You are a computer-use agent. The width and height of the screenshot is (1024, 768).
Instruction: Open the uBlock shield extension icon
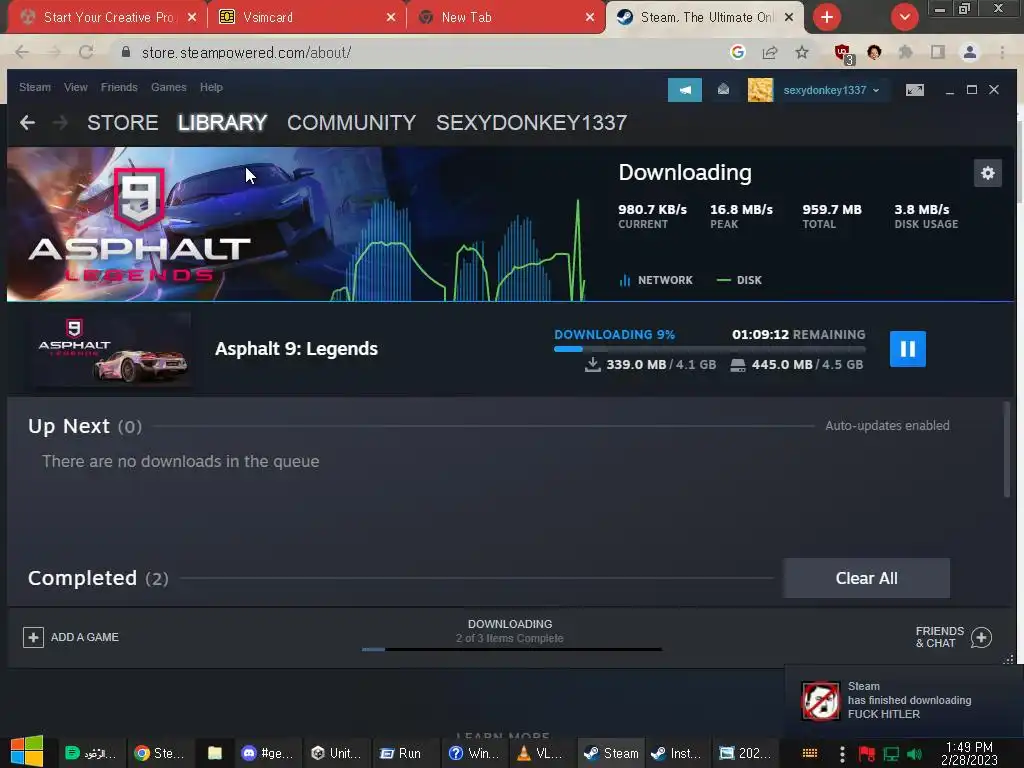tap(843, 53)
